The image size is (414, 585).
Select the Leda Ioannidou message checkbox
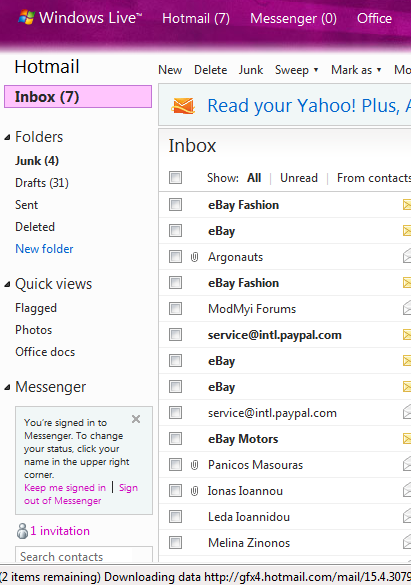click(x=175, y=517)
